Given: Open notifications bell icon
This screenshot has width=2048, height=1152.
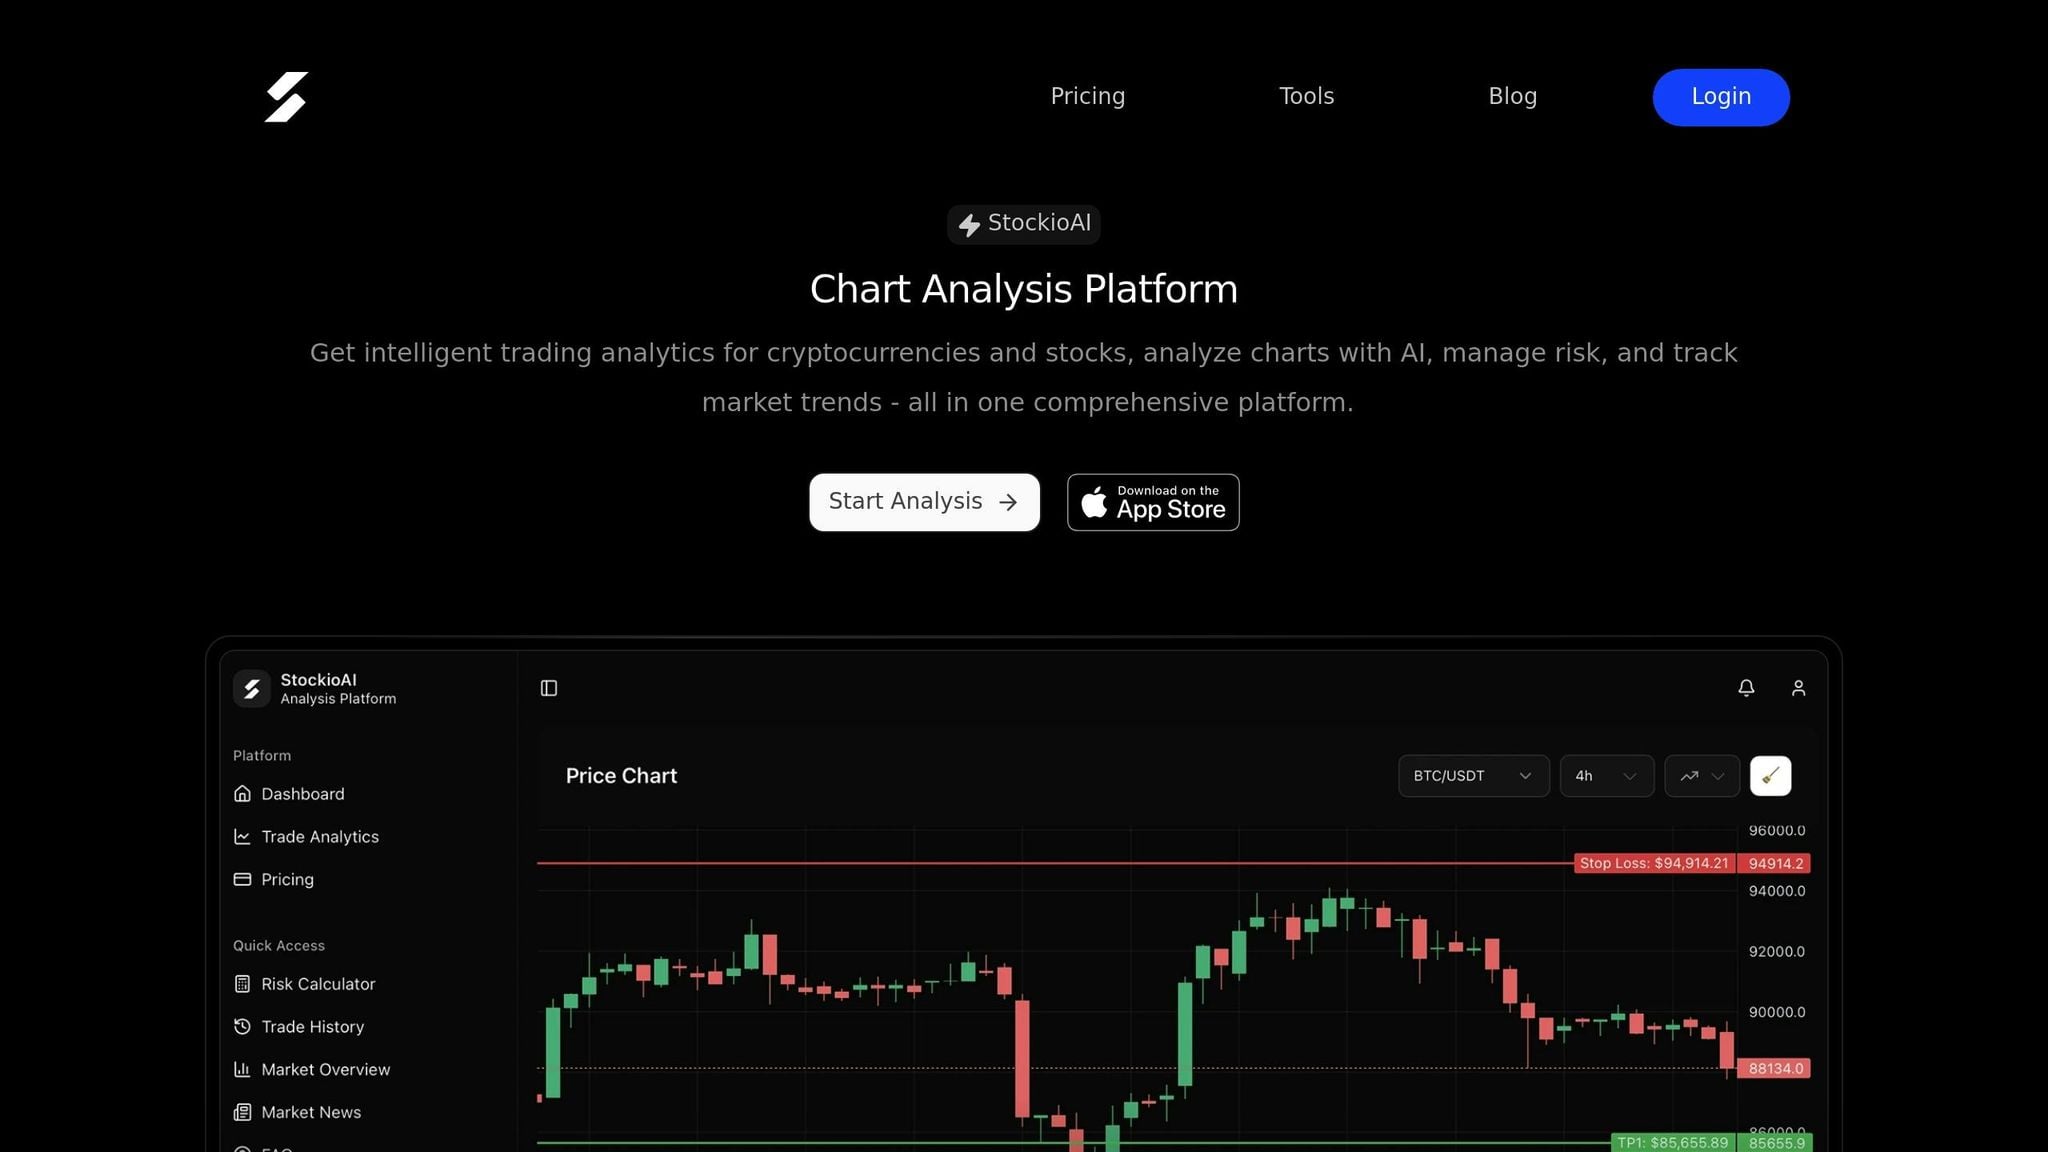Looking at the screenshot, I should point(1746,688).
